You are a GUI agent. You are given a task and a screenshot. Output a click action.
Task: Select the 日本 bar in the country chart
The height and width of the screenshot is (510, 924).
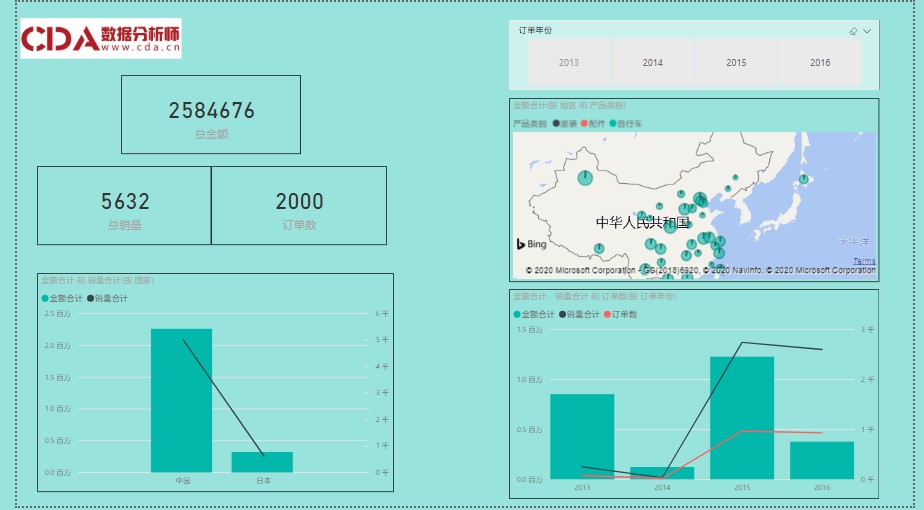(x=262, y=462)
